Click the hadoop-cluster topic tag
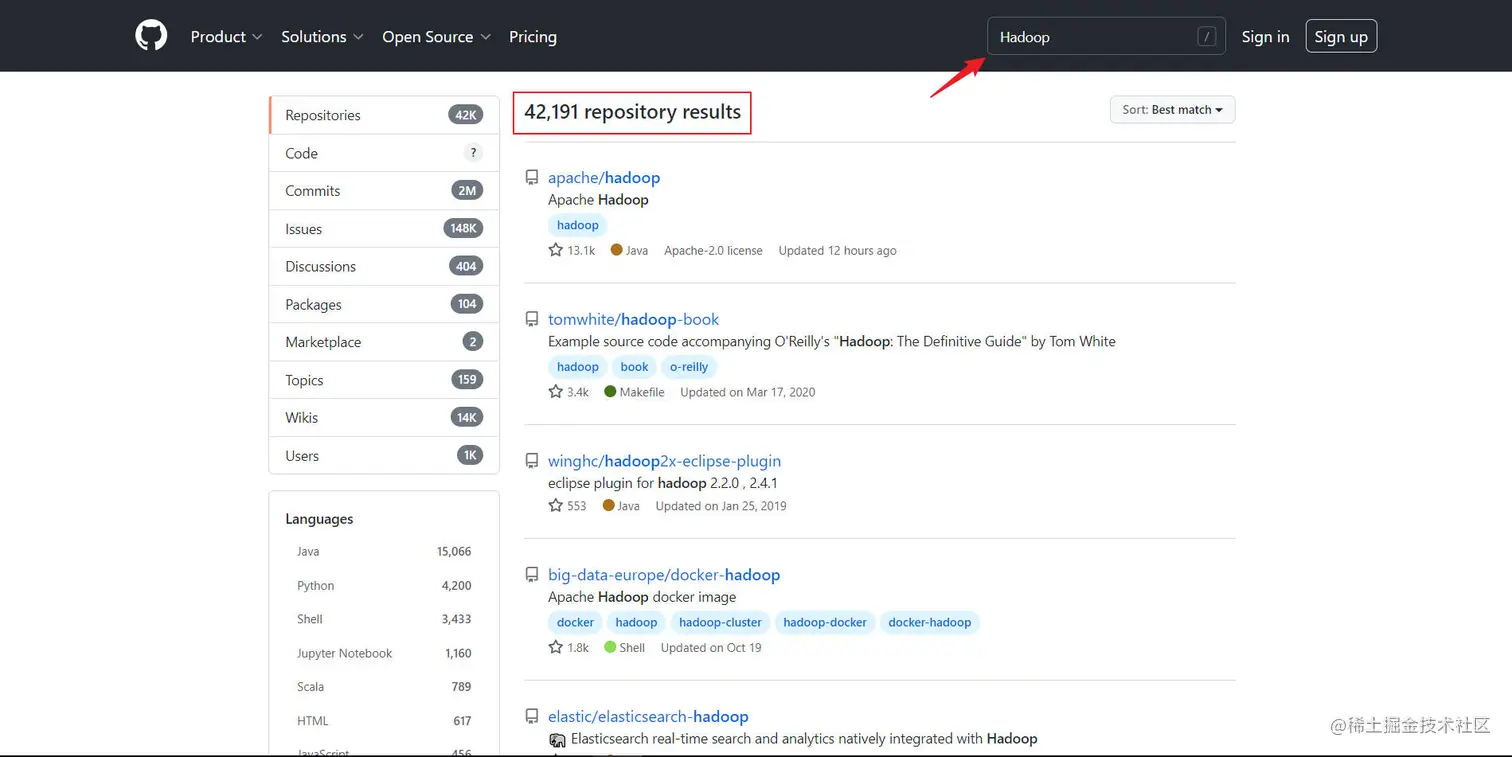Screen dimensions: 1512x757 [720, 622]
